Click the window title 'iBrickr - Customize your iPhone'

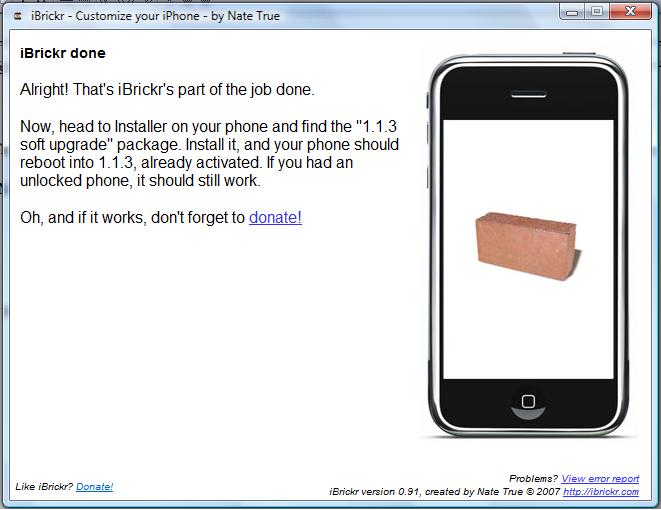point(115,16)
